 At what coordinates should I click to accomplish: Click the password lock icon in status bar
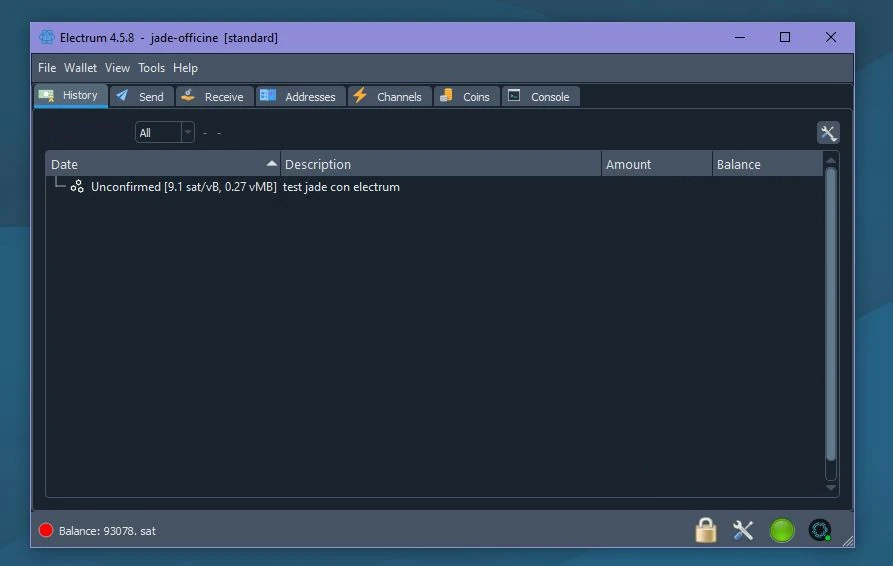tap(706, 530)
